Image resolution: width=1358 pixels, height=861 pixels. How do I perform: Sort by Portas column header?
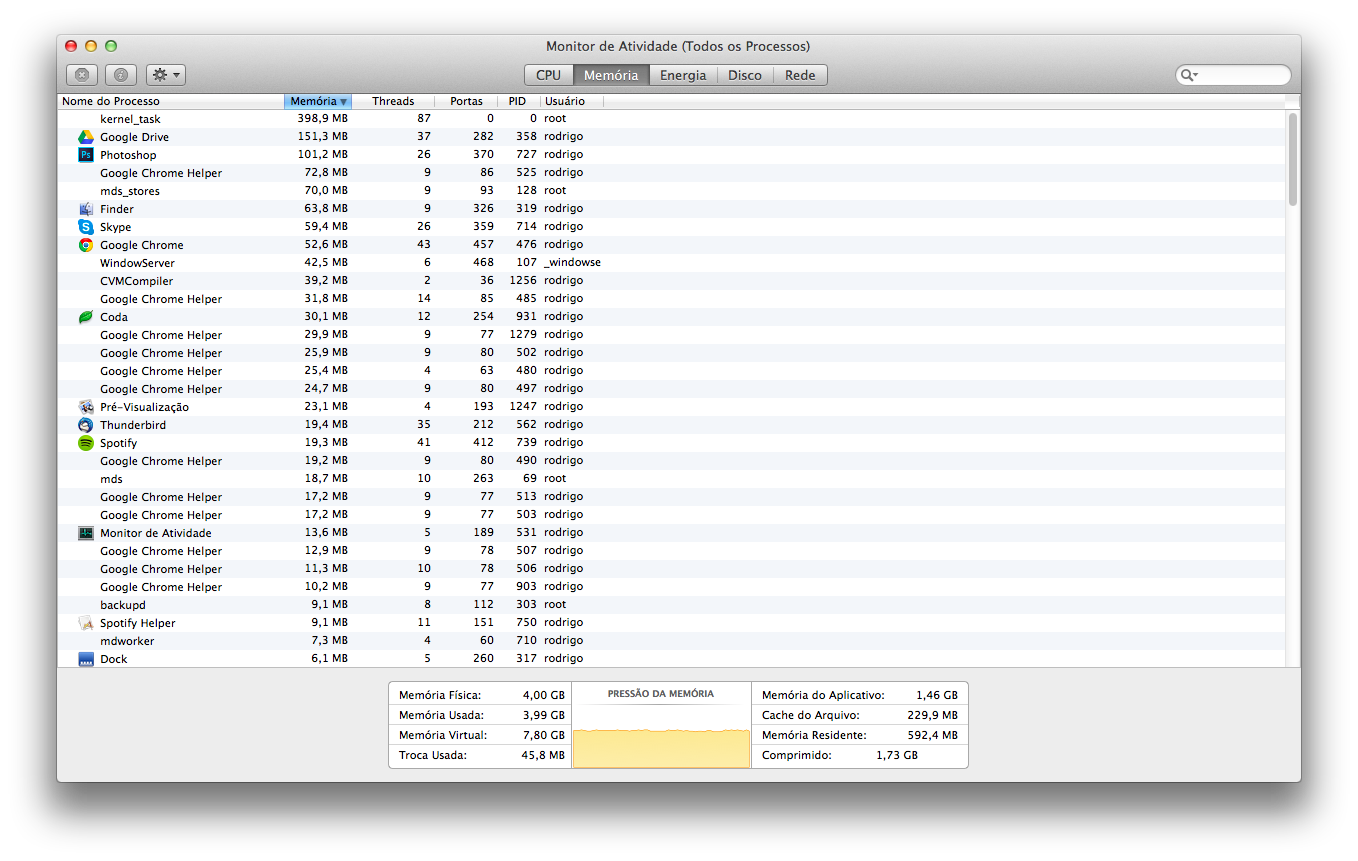[466, 101]
